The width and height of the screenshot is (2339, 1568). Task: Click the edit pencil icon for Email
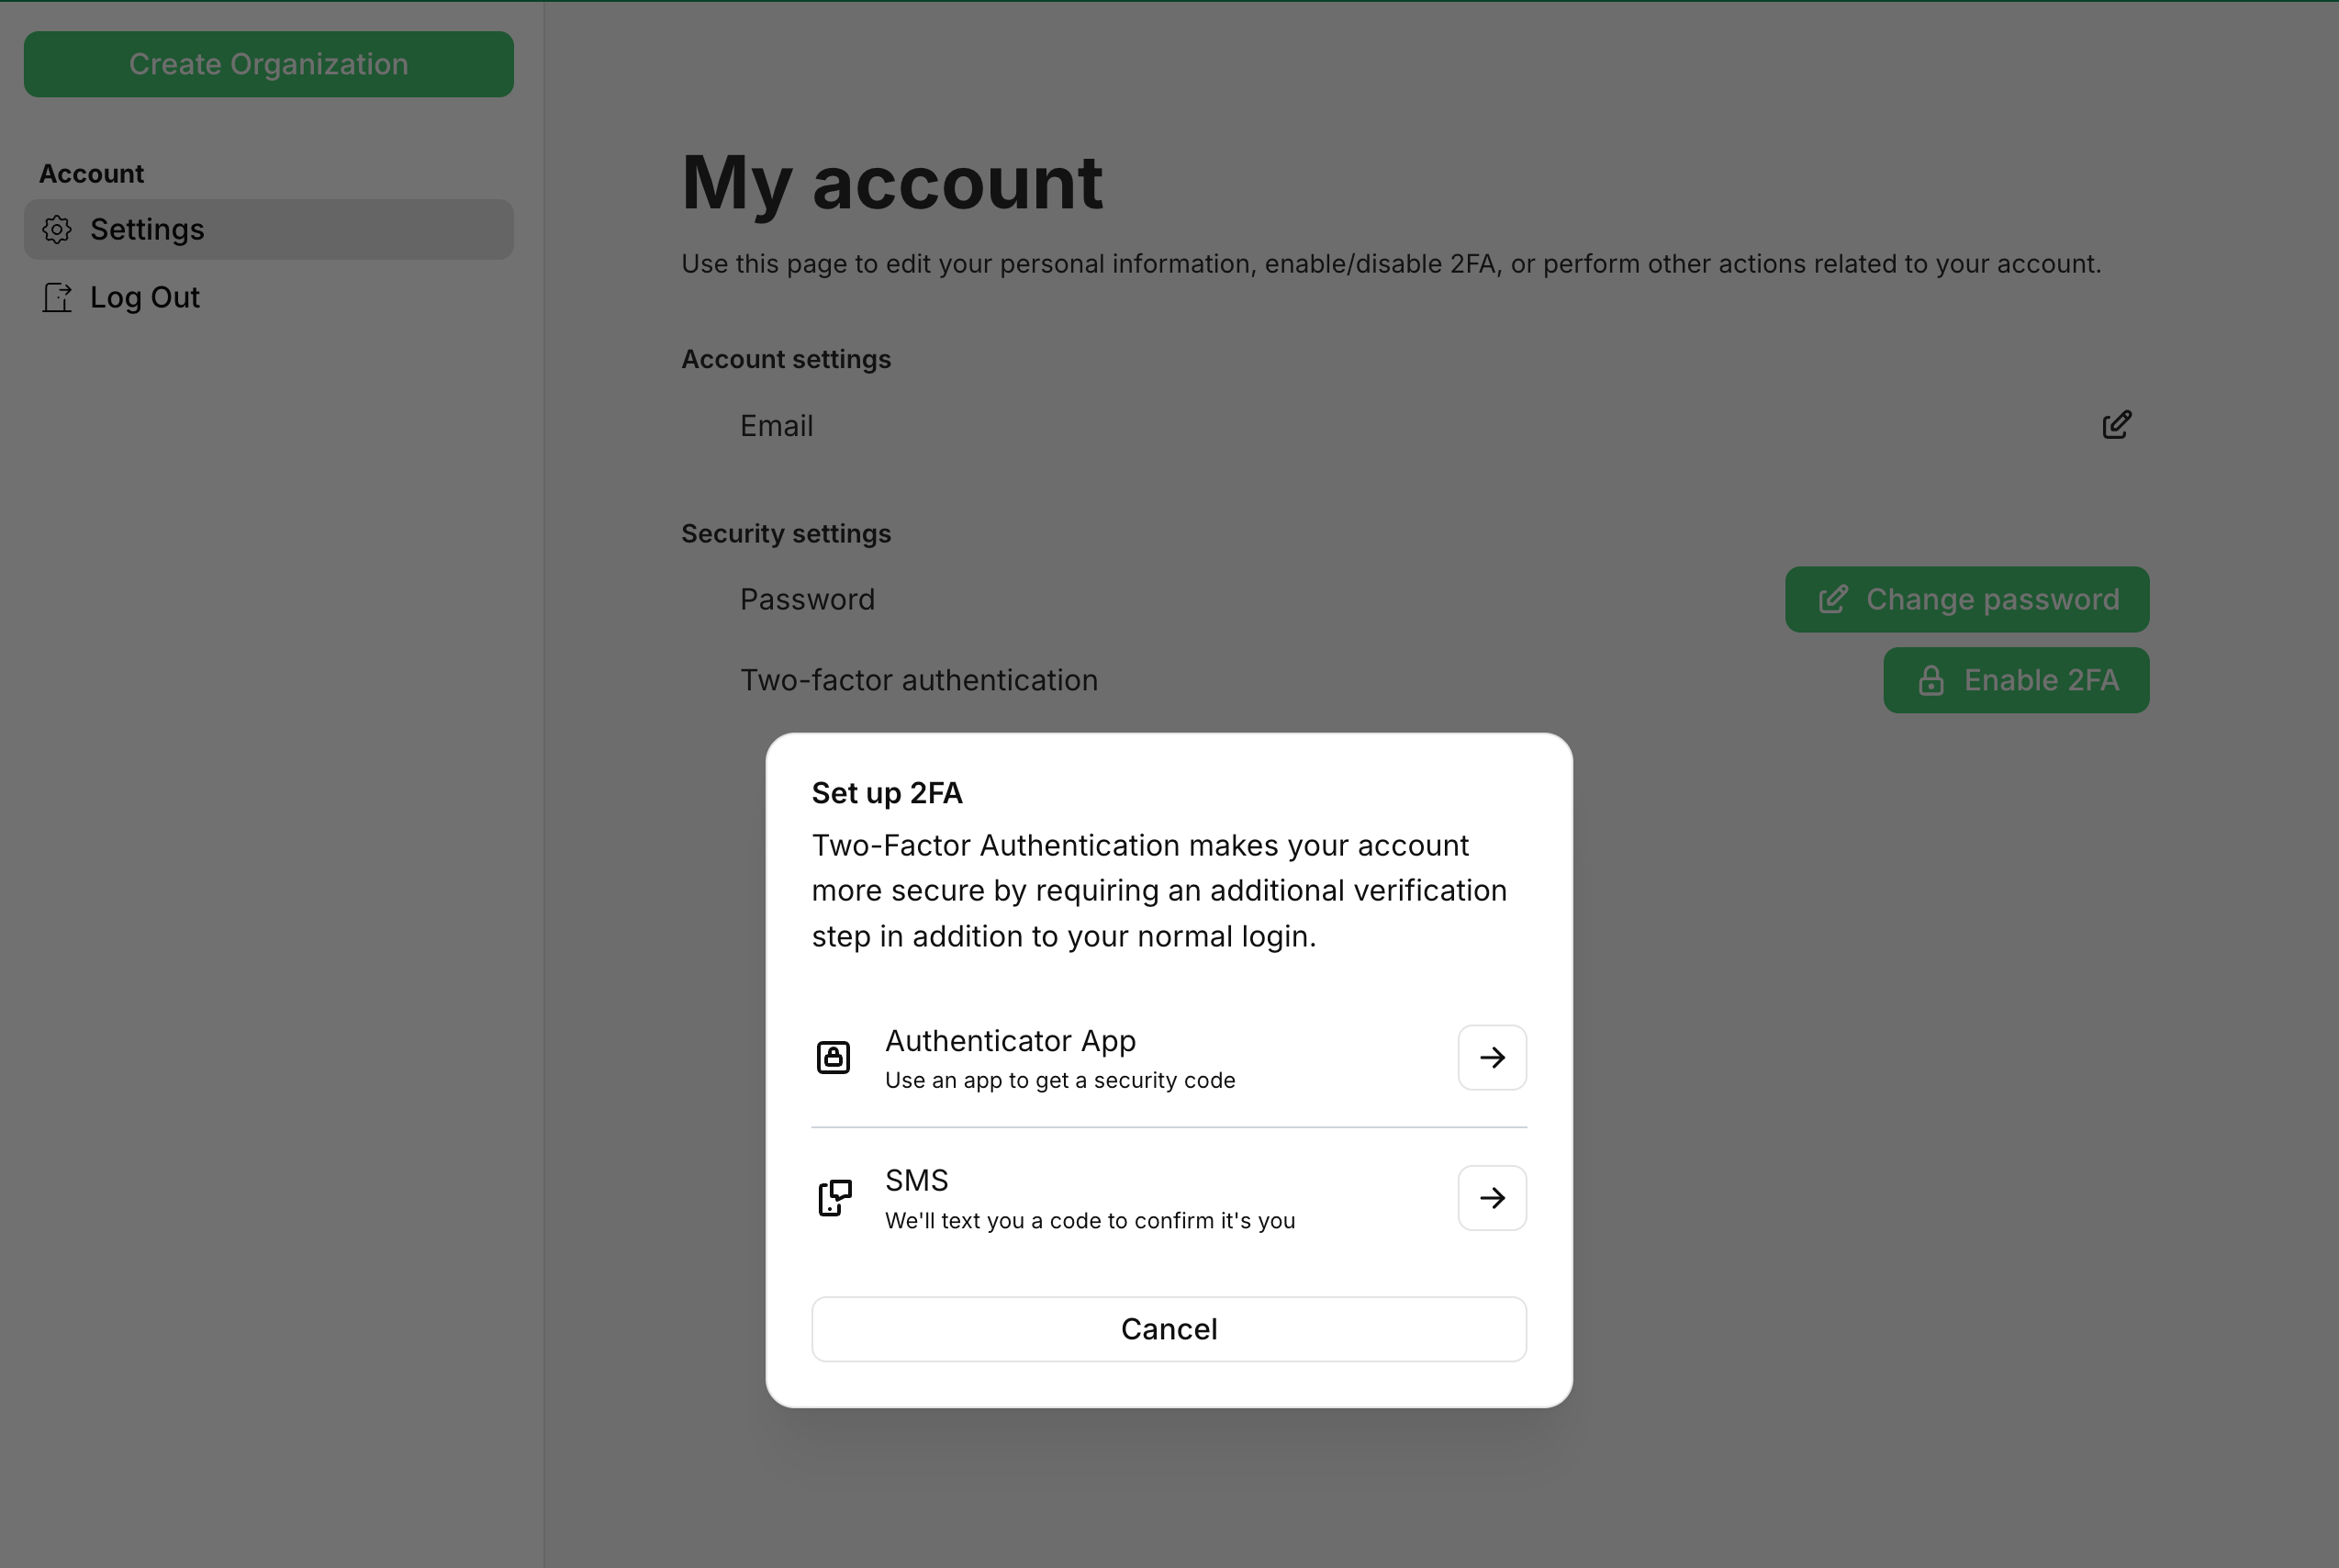pos(2116,425)
